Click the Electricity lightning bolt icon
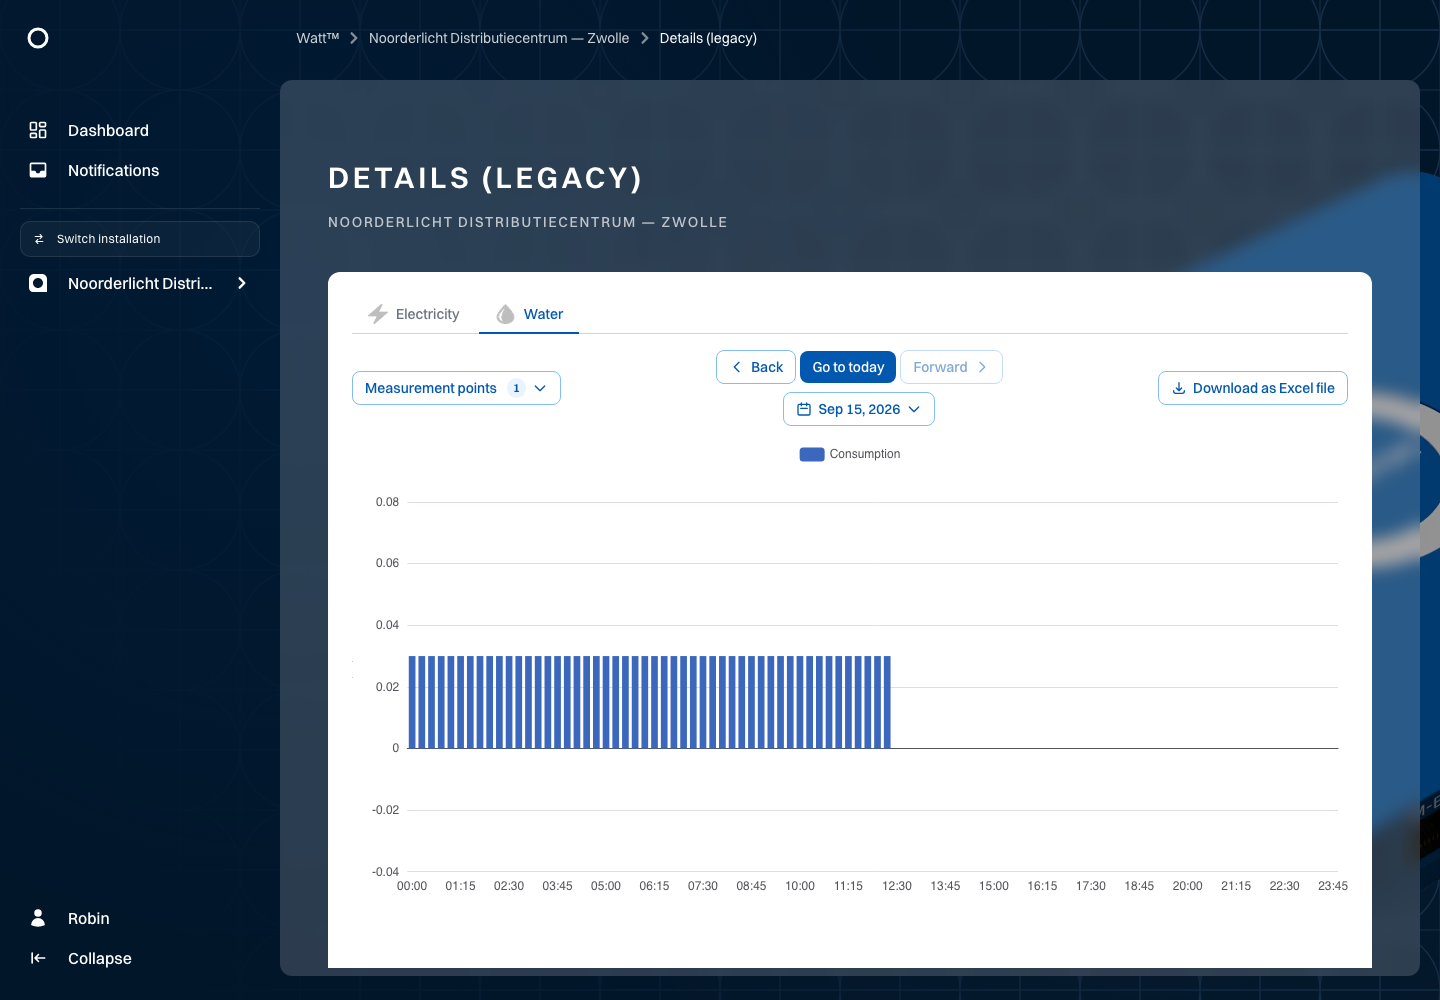This screenshot has width=1440, height=1000. point(378,314)
